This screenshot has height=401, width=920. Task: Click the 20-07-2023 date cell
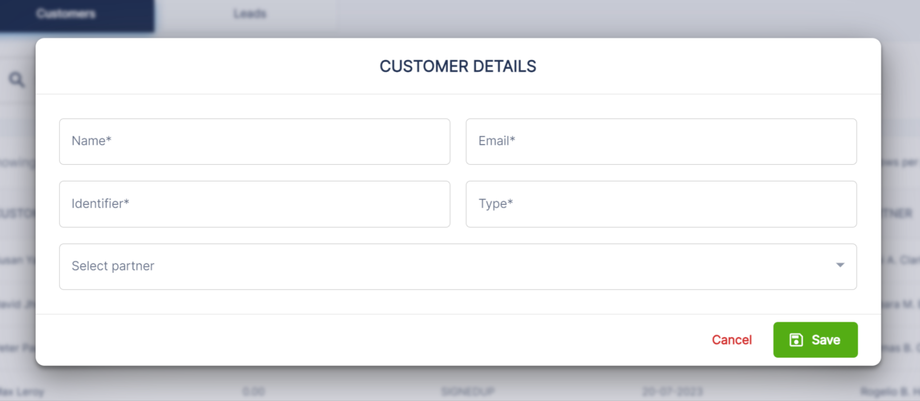point(670,391)
